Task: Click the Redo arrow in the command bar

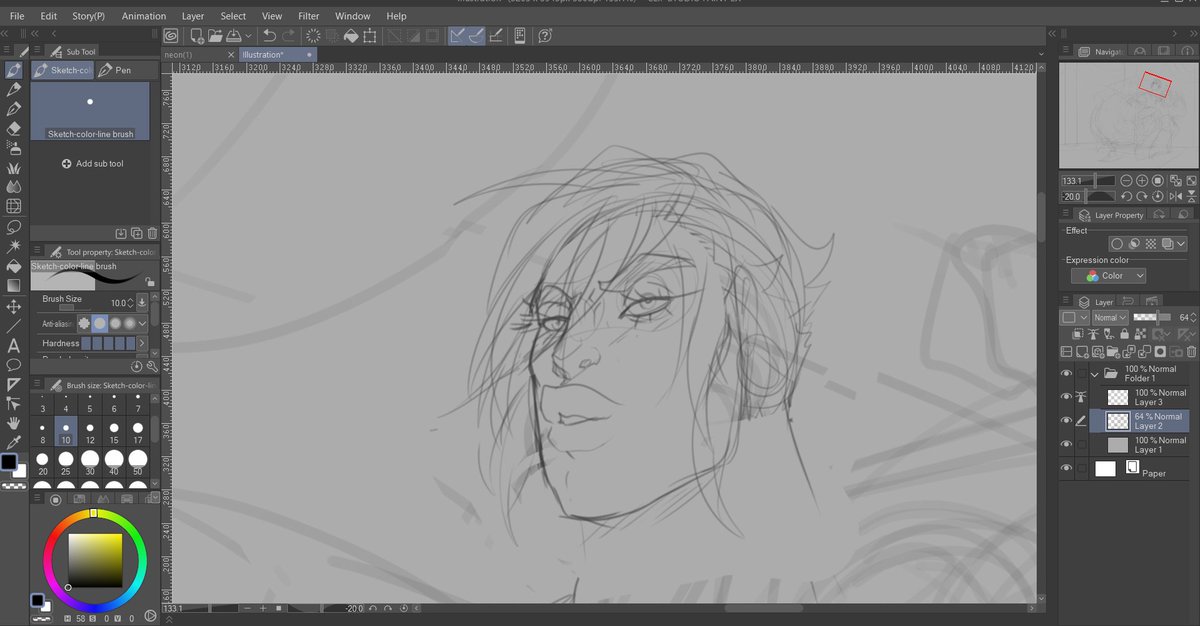Action: point(289,36)
